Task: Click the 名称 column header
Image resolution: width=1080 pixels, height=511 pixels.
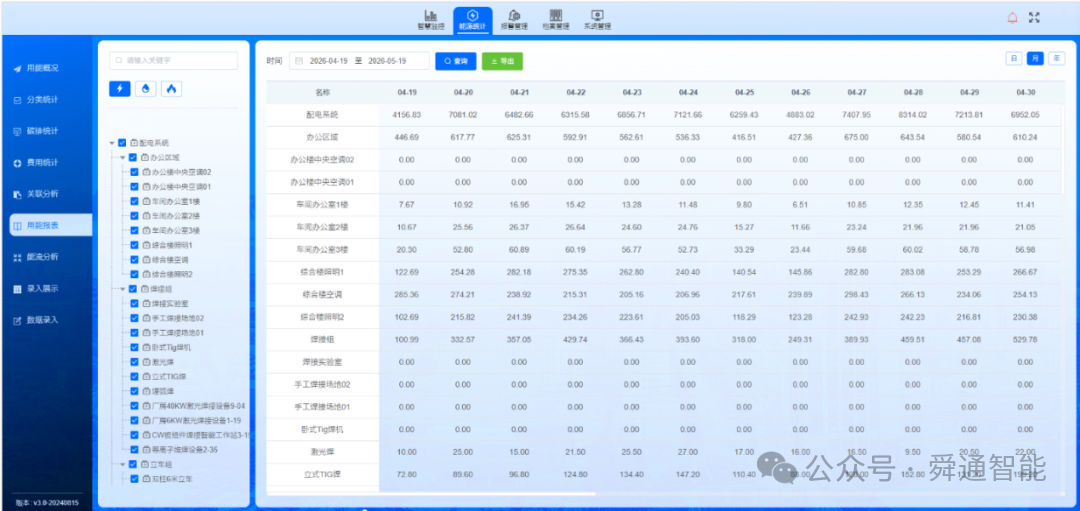Action: click(322, 92)
